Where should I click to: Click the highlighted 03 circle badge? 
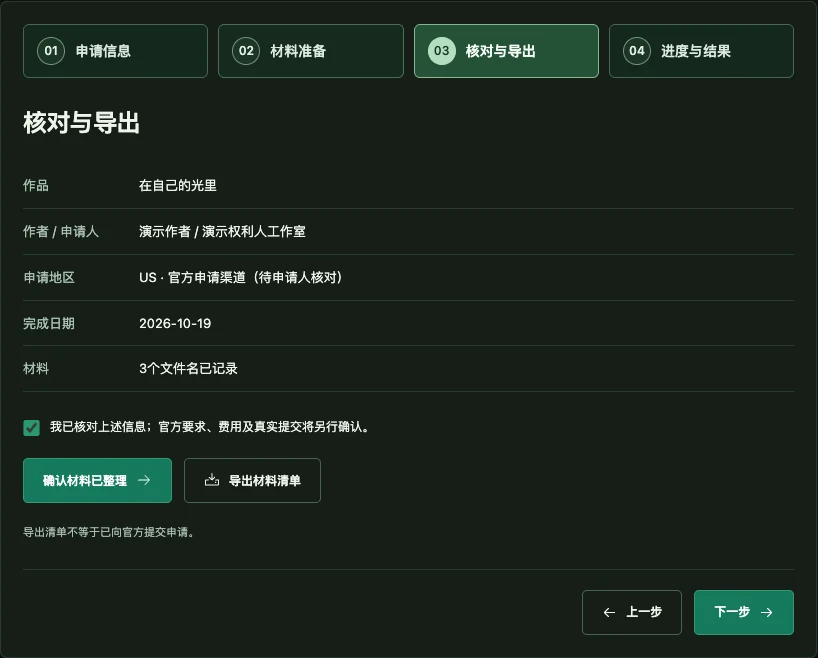pyautogui.click(x=441, y=51)
